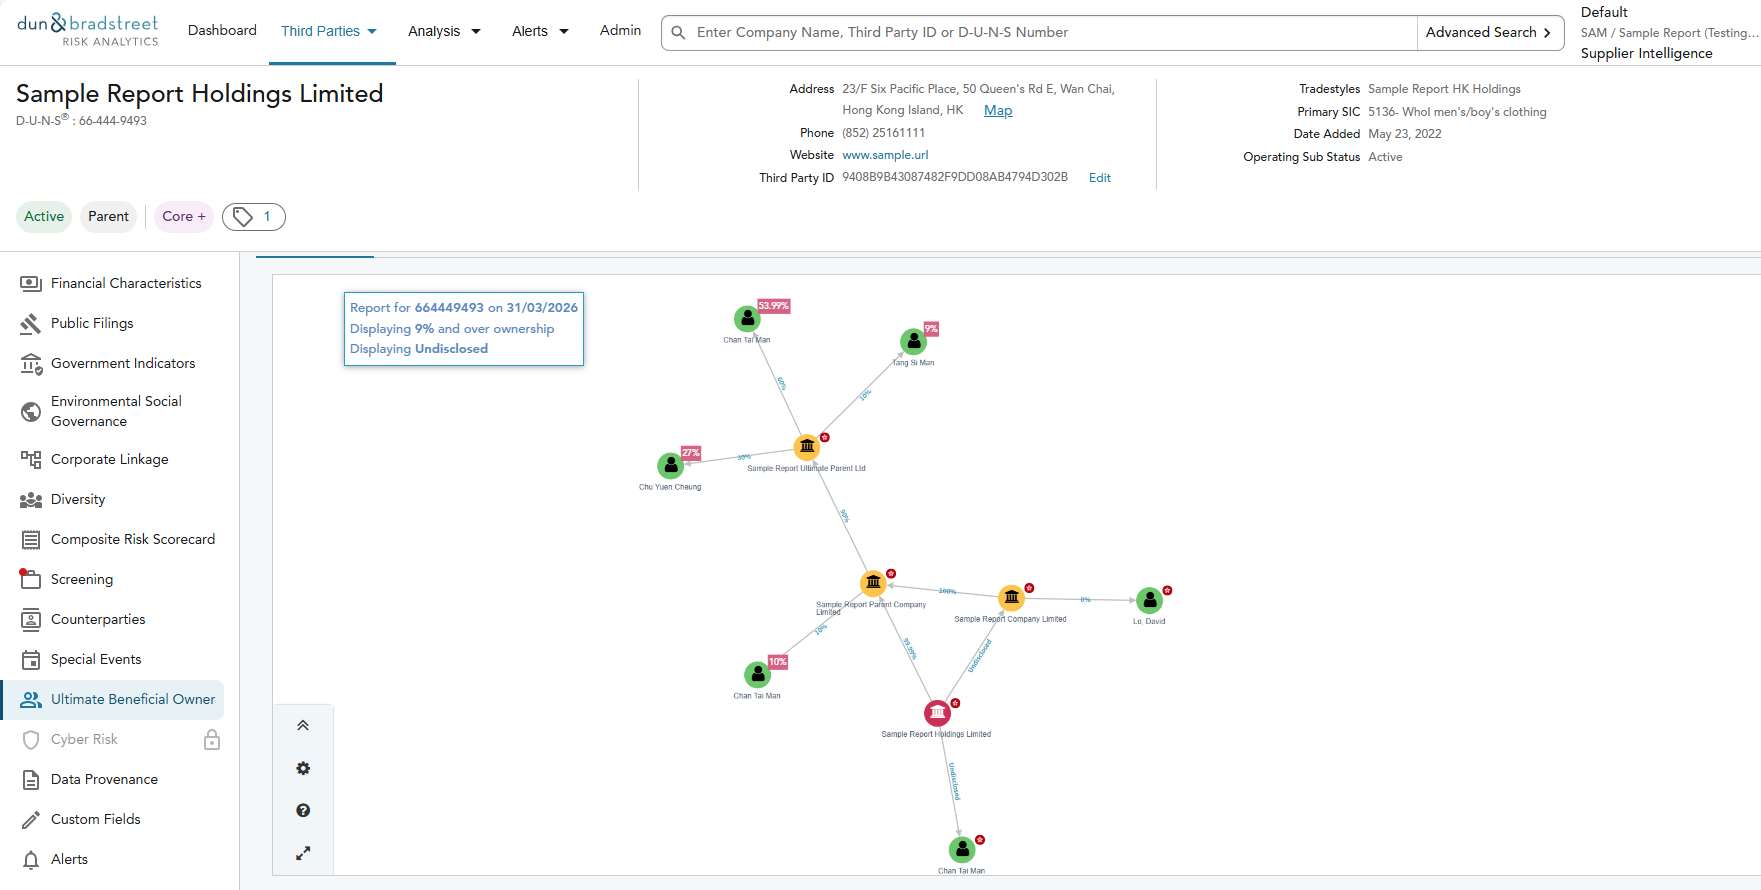Open the Admin menu item
This screenshot has width=1761, height=890.
tap(620, 31)
